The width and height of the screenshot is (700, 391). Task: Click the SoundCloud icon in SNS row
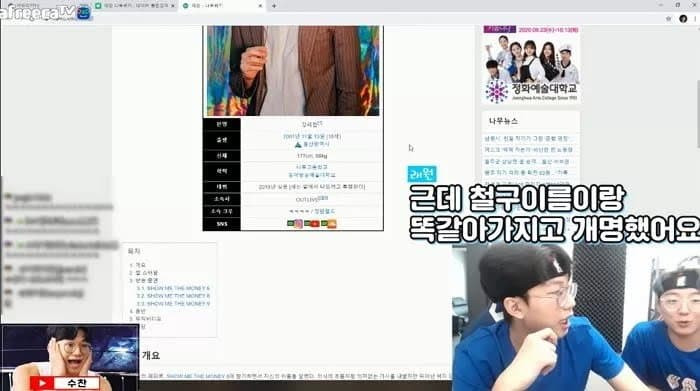pyautogui.click(x=331, y=224)
